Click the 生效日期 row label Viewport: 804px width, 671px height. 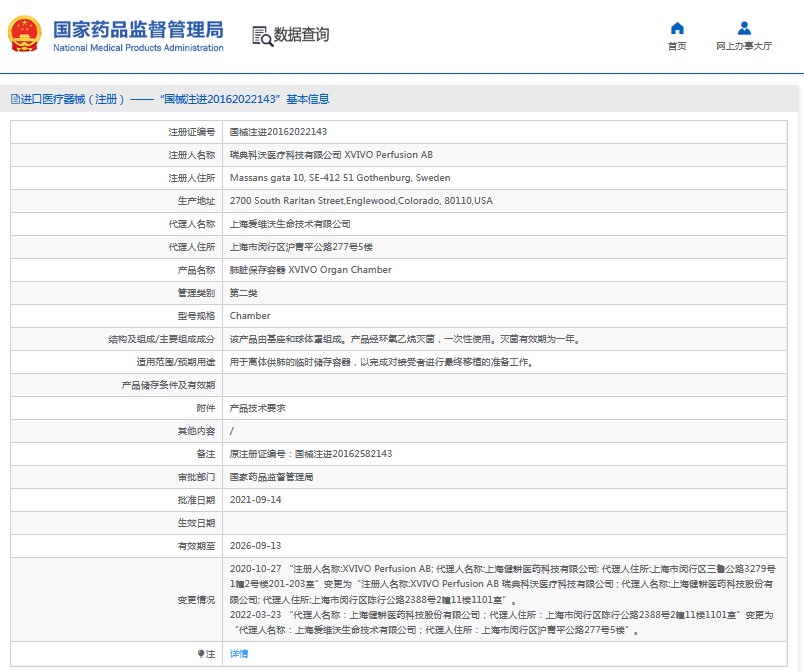196,523
